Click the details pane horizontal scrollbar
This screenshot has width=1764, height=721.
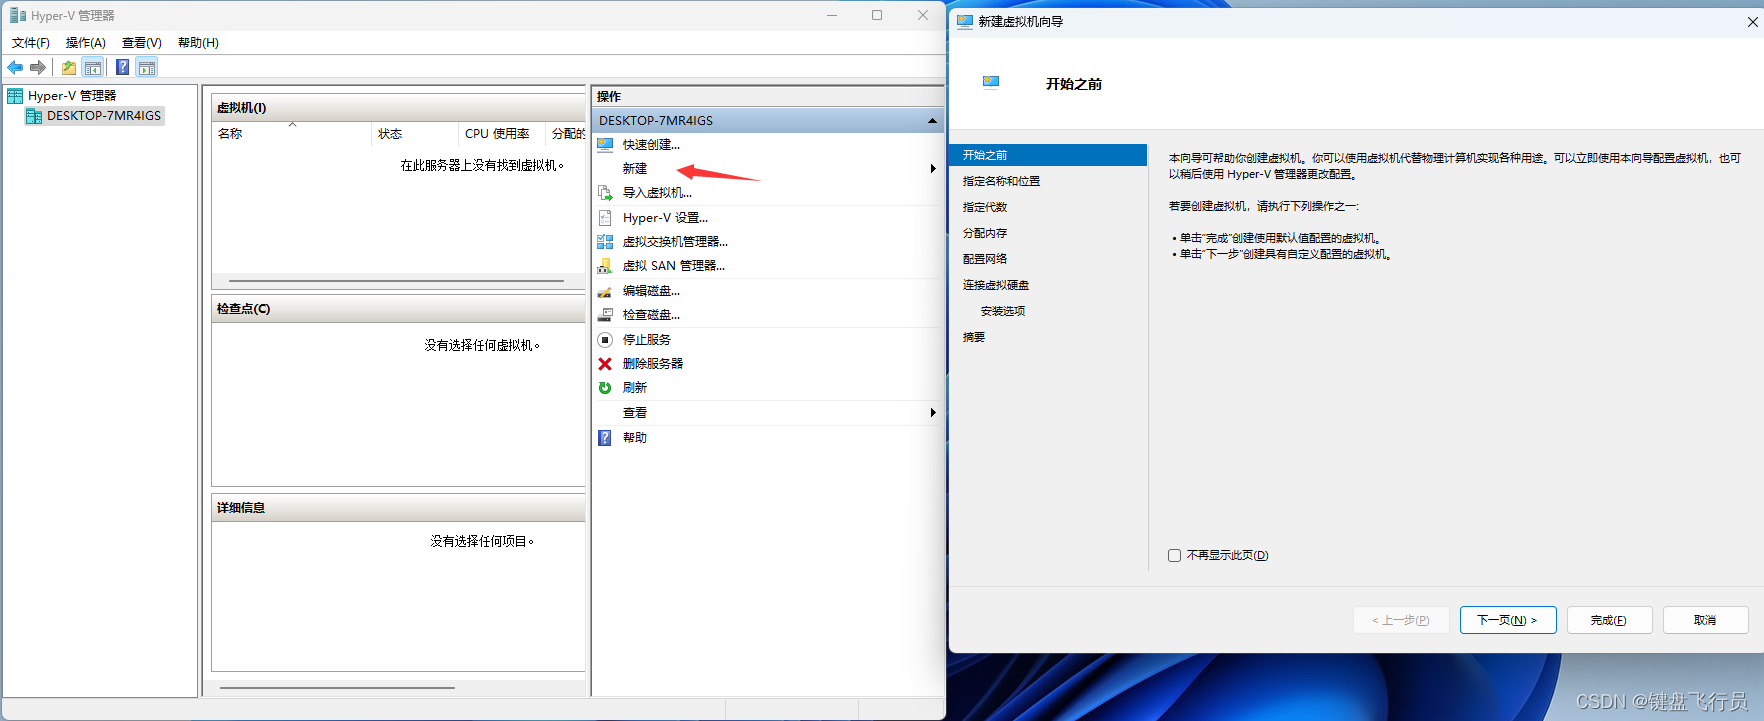[337, 688]
